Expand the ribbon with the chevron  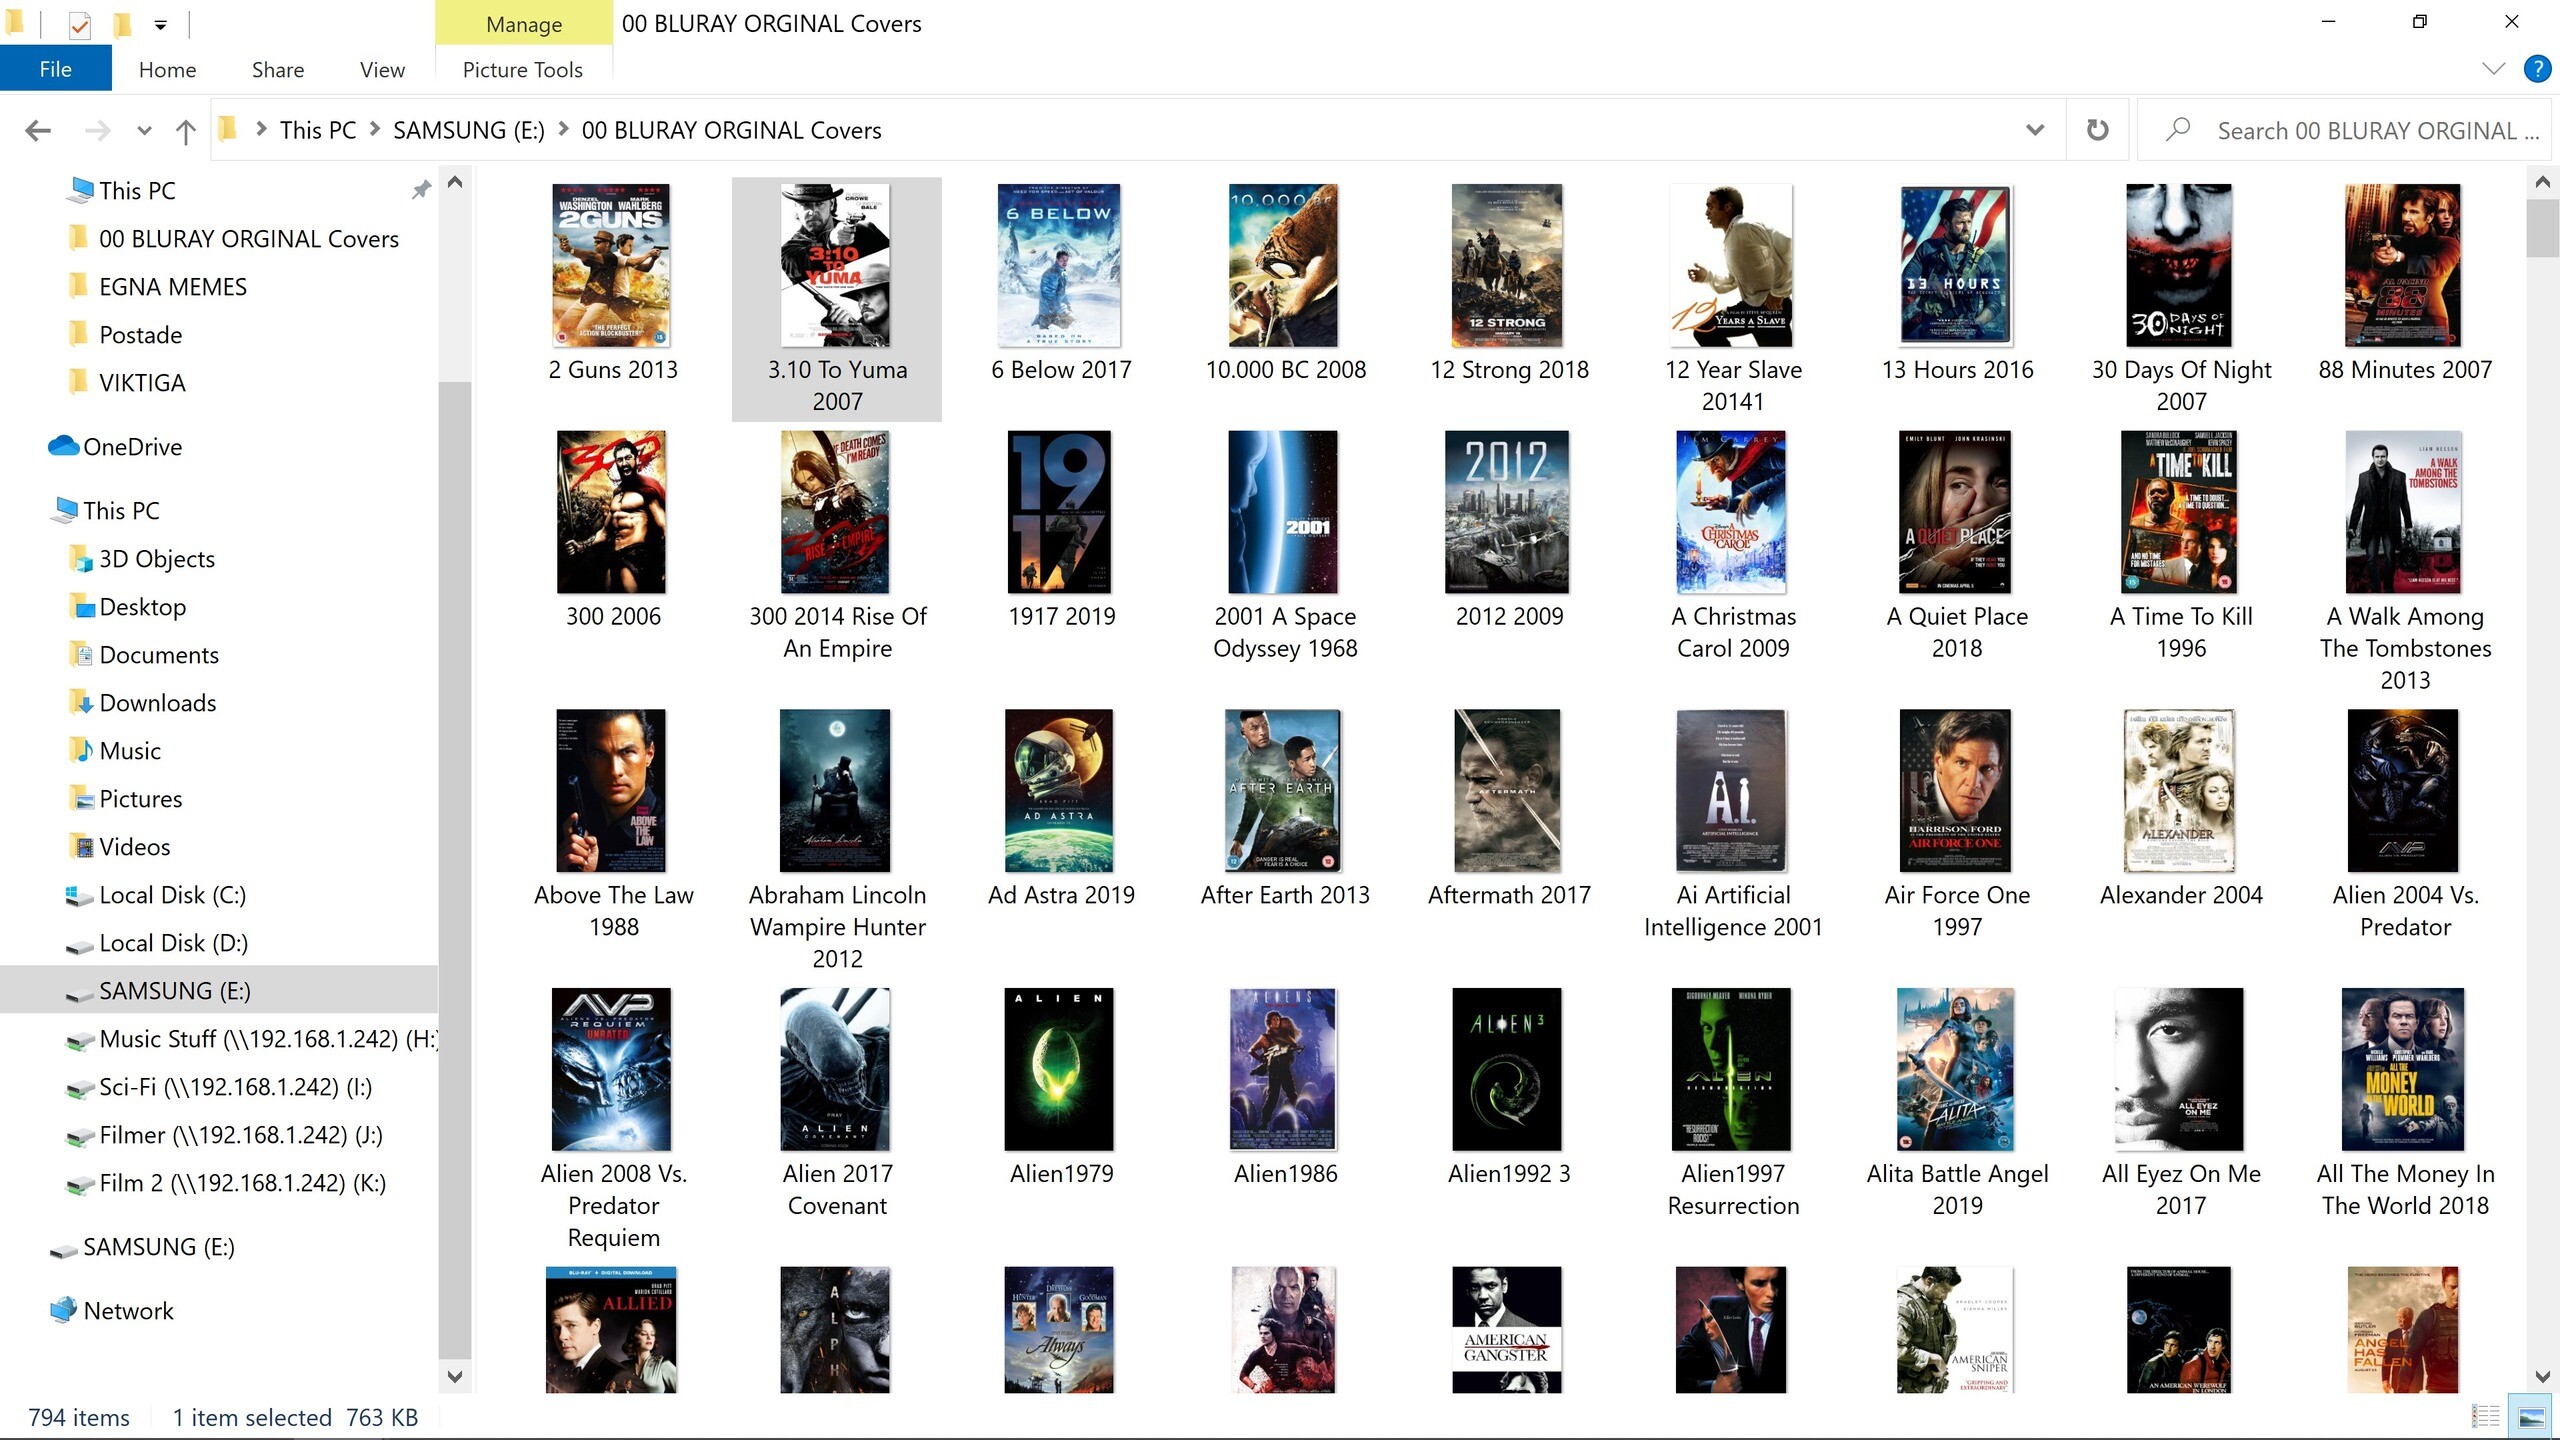pyautogui.click(x=2493, y=69)
